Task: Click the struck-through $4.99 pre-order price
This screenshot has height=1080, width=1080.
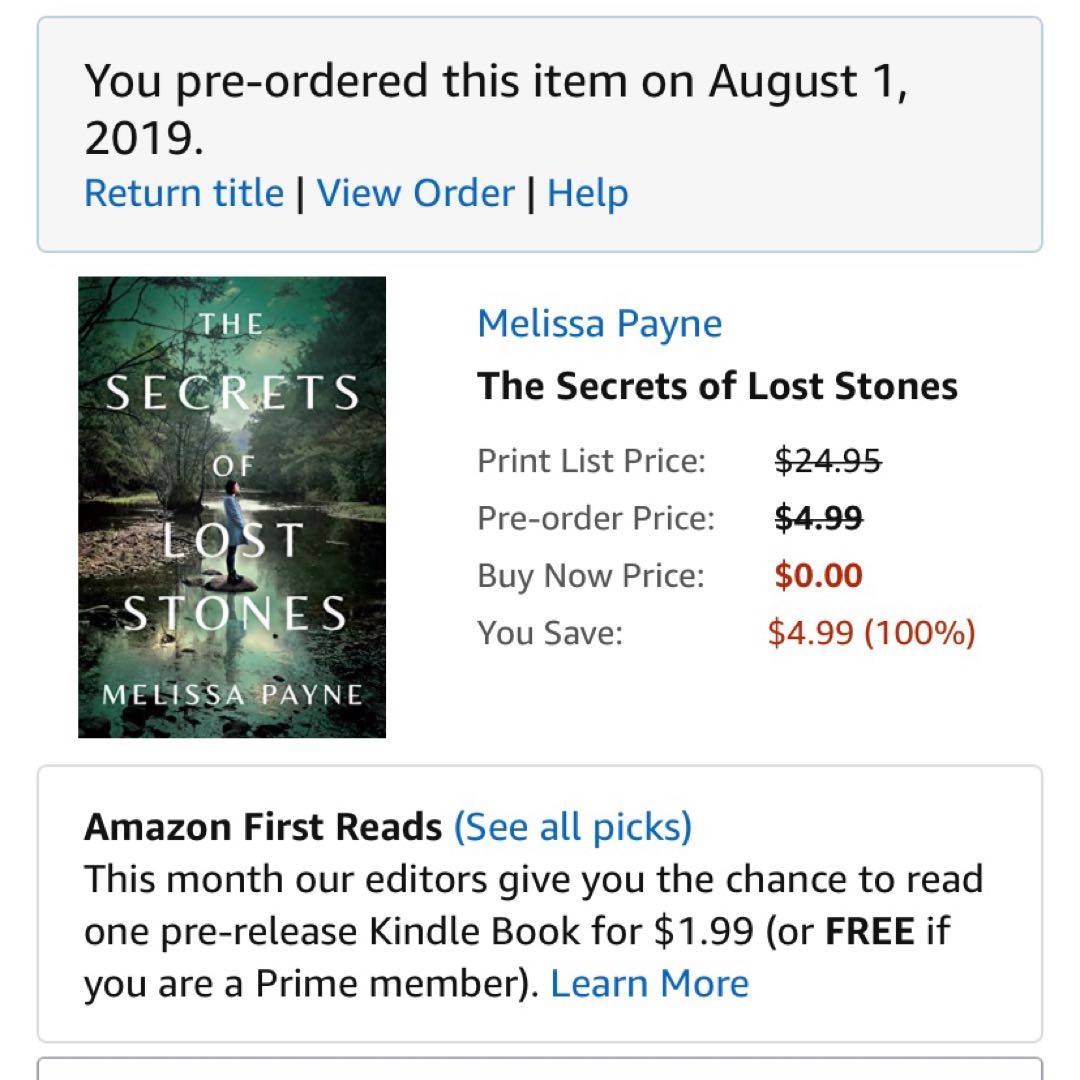Action: point(819,518)
